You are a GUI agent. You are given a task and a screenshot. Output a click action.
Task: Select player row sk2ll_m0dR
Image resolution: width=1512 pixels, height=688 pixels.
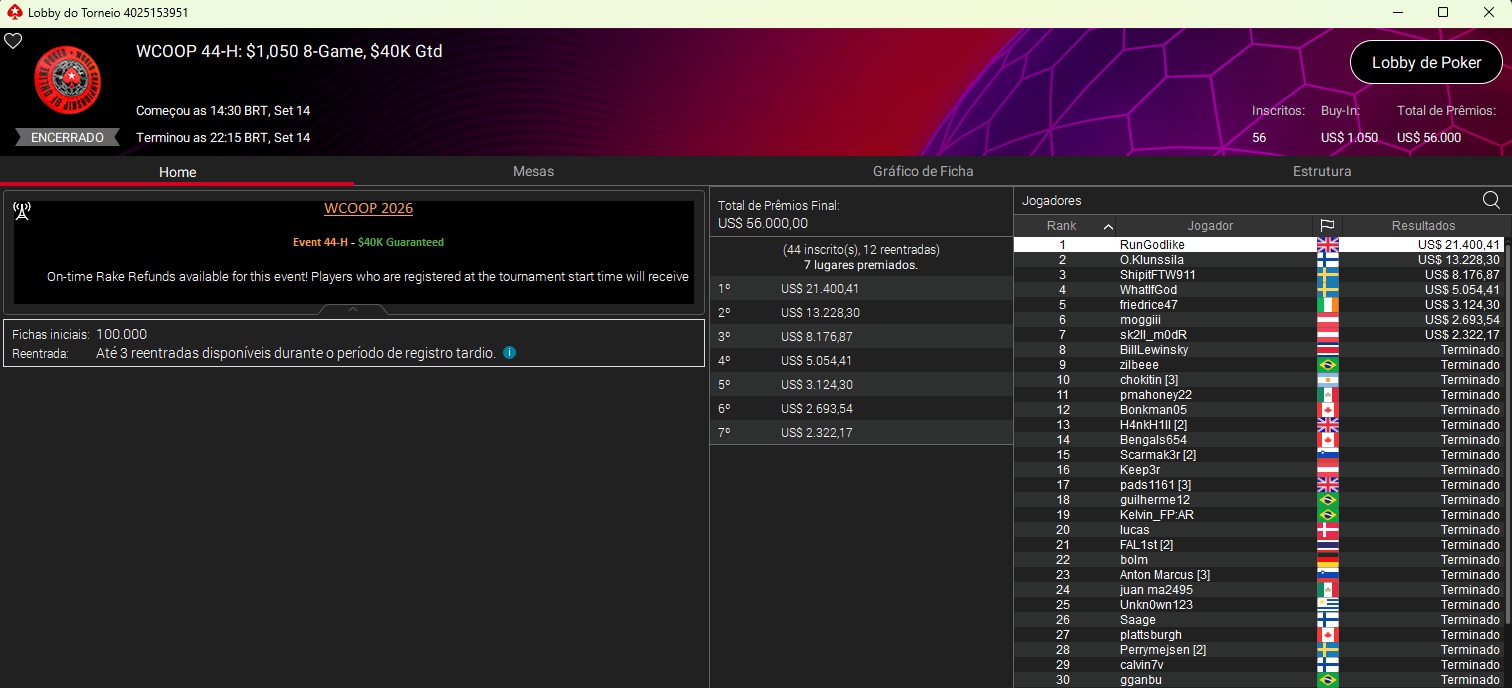(x=1259, y=335)
